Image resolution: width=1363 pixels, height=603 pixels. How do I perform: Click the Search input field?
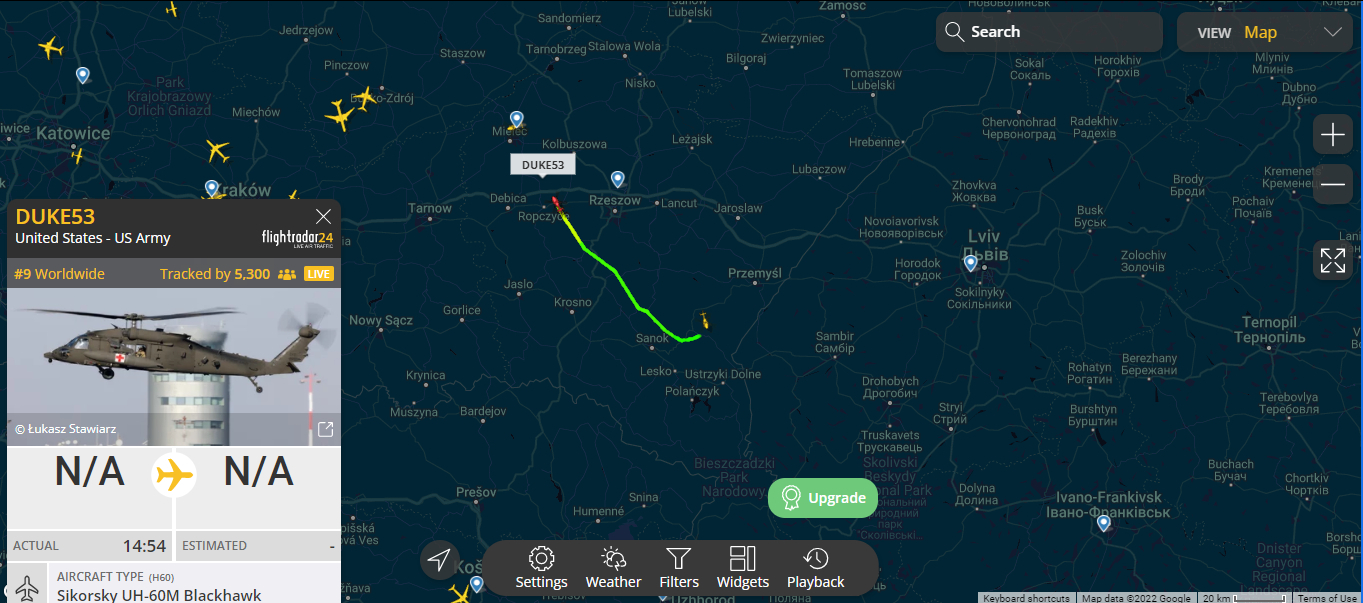point(1049,32)
